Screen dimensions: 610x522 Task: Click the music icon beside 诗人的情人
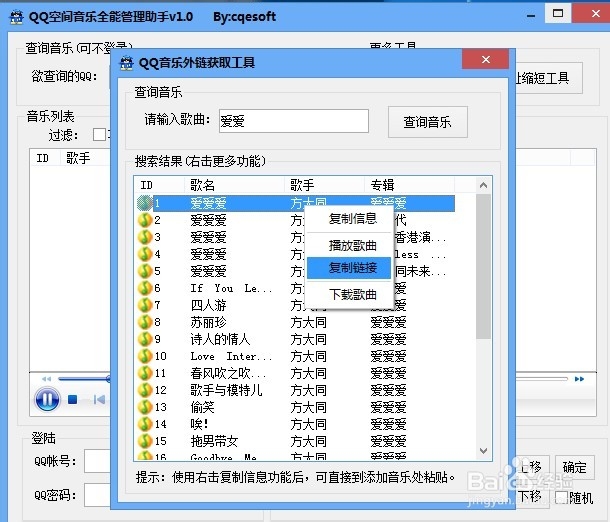tap(145, 339)
